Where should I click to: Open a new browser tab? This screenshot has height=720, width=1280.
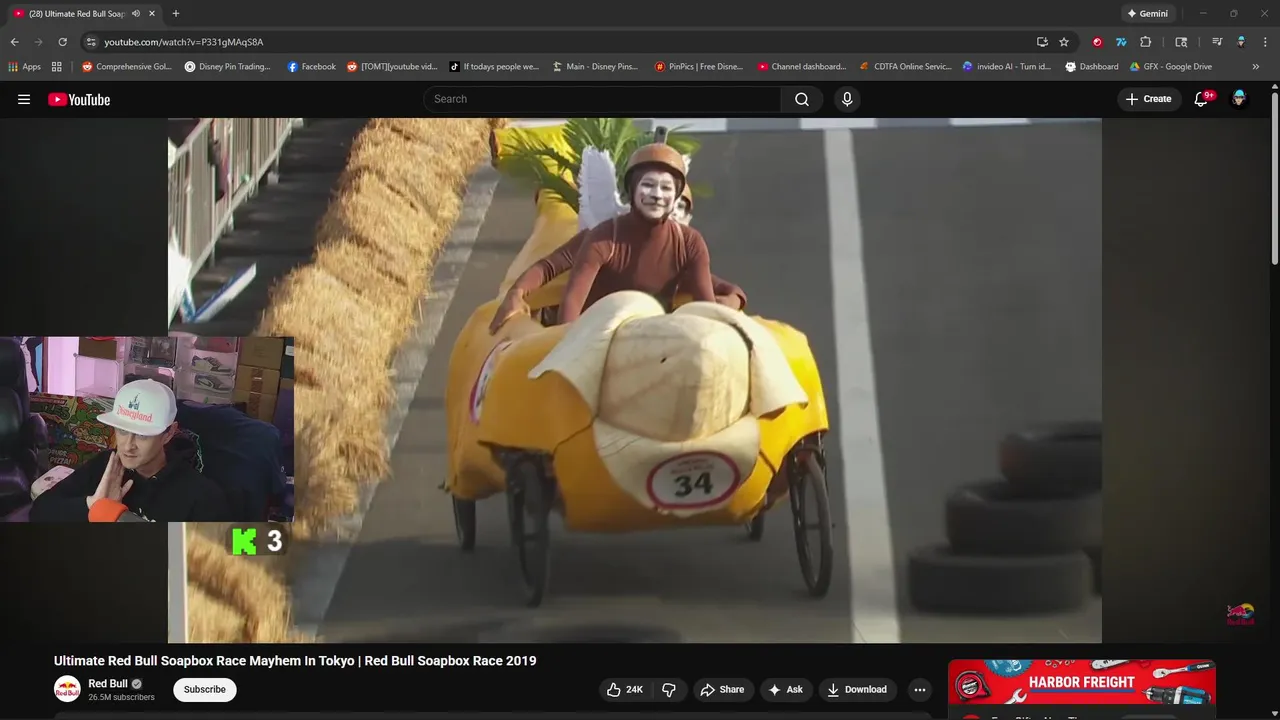pyautogui.click(x=176, y=14)
